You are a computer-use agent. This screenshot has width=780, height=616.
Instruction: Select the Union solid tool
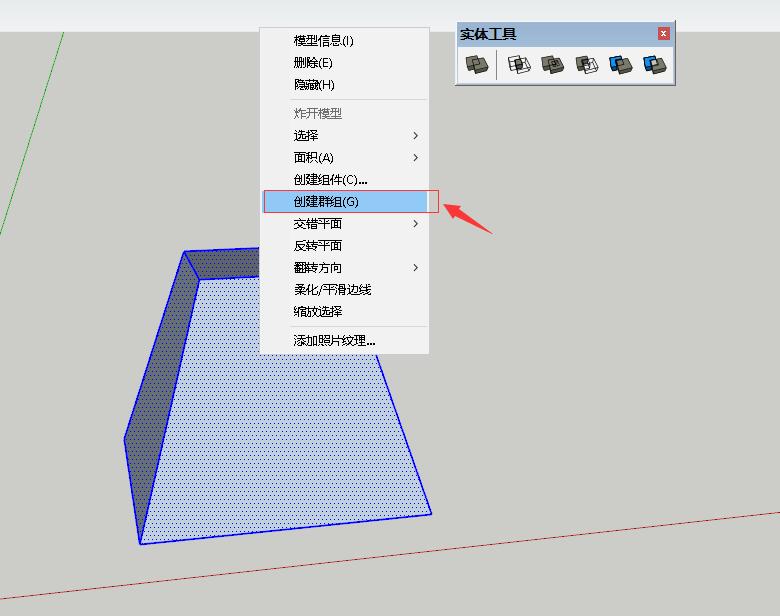pyautogui.click(x=552, y=66)
